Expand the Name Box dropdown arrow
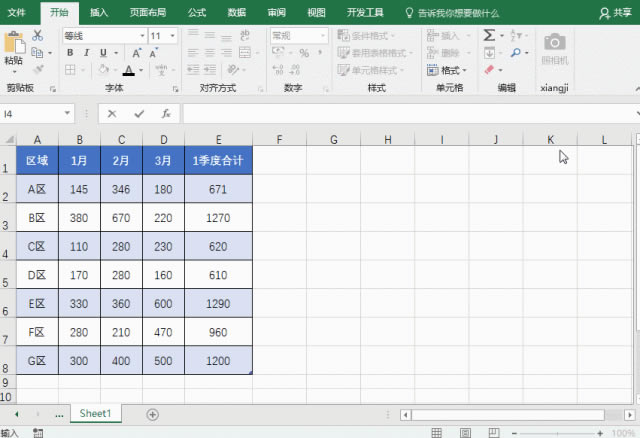 (67, 114)
